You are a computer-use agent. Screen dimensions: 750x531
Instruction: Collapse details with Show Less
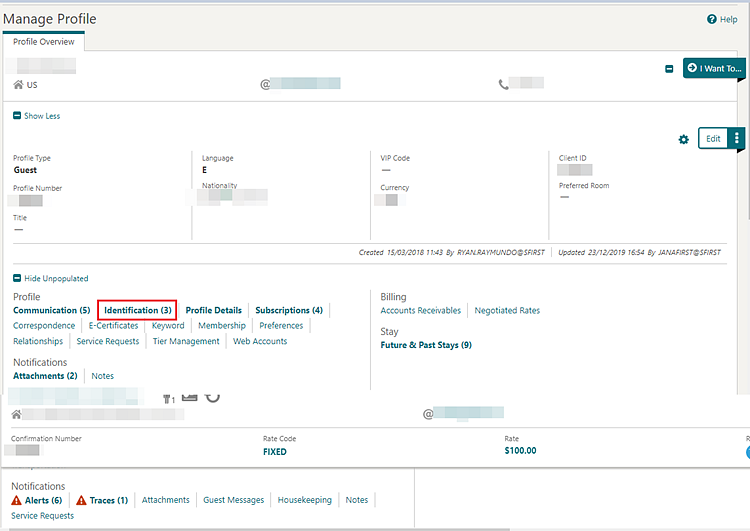(x=36, y=116)
